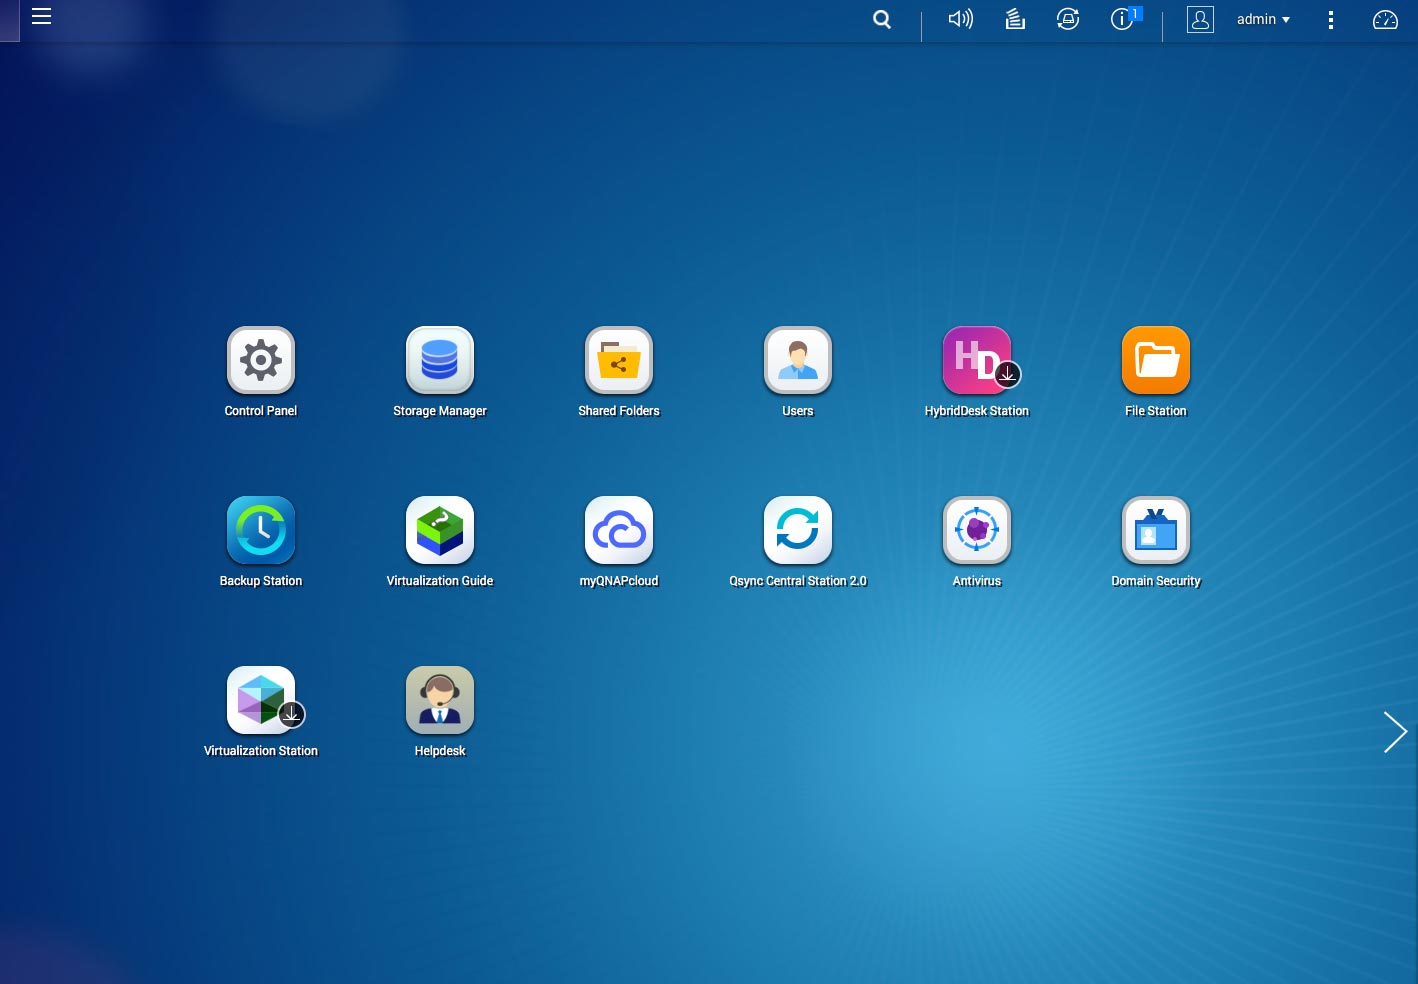This screenshot has height=984, width=1418.
Task: Expand the admin account dropdown
Action: tap(1263, 19)
